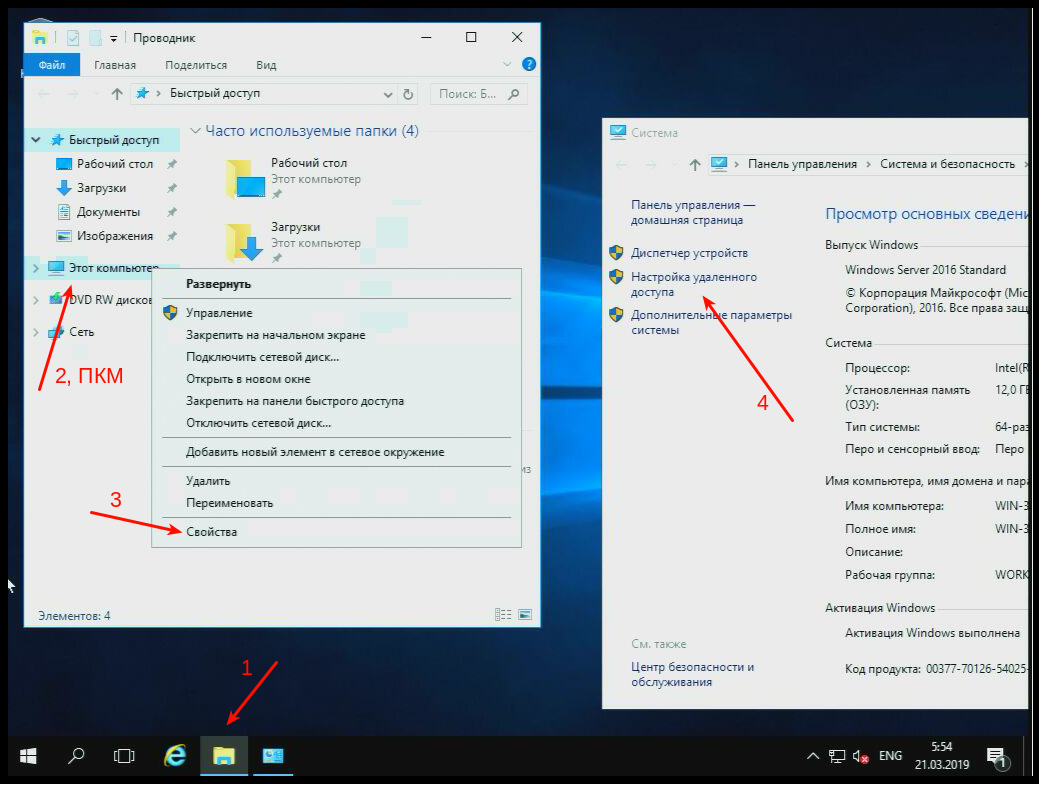
Task: Click the taskbar search magnifier icon
Action: [x=76, y=756]
